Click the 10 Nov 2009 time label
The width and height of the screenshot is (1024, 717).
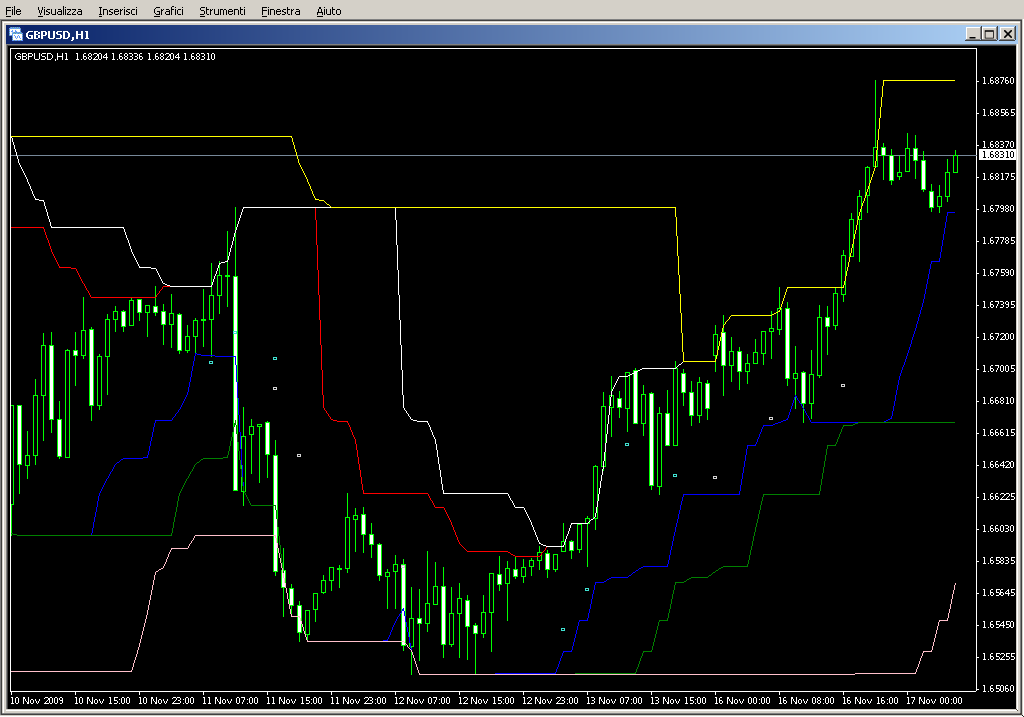click(x=37, y=701)
